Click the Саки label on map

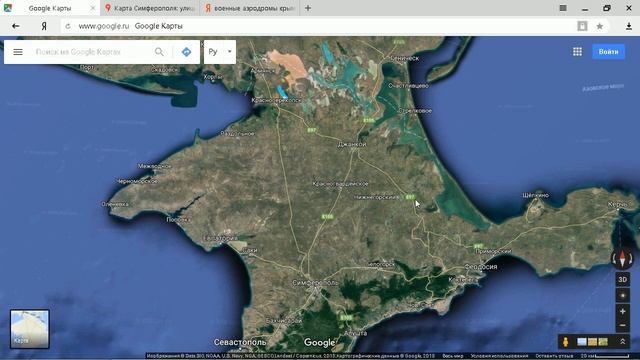point(249,250)
